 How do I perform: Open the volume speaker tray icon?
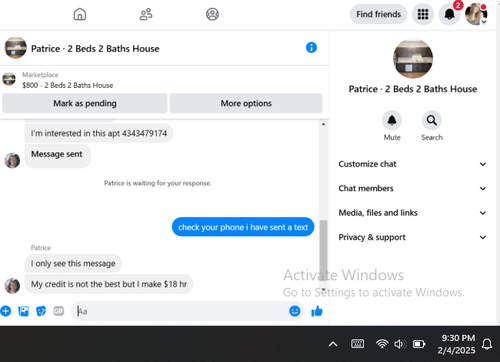(x=400, y=344)
